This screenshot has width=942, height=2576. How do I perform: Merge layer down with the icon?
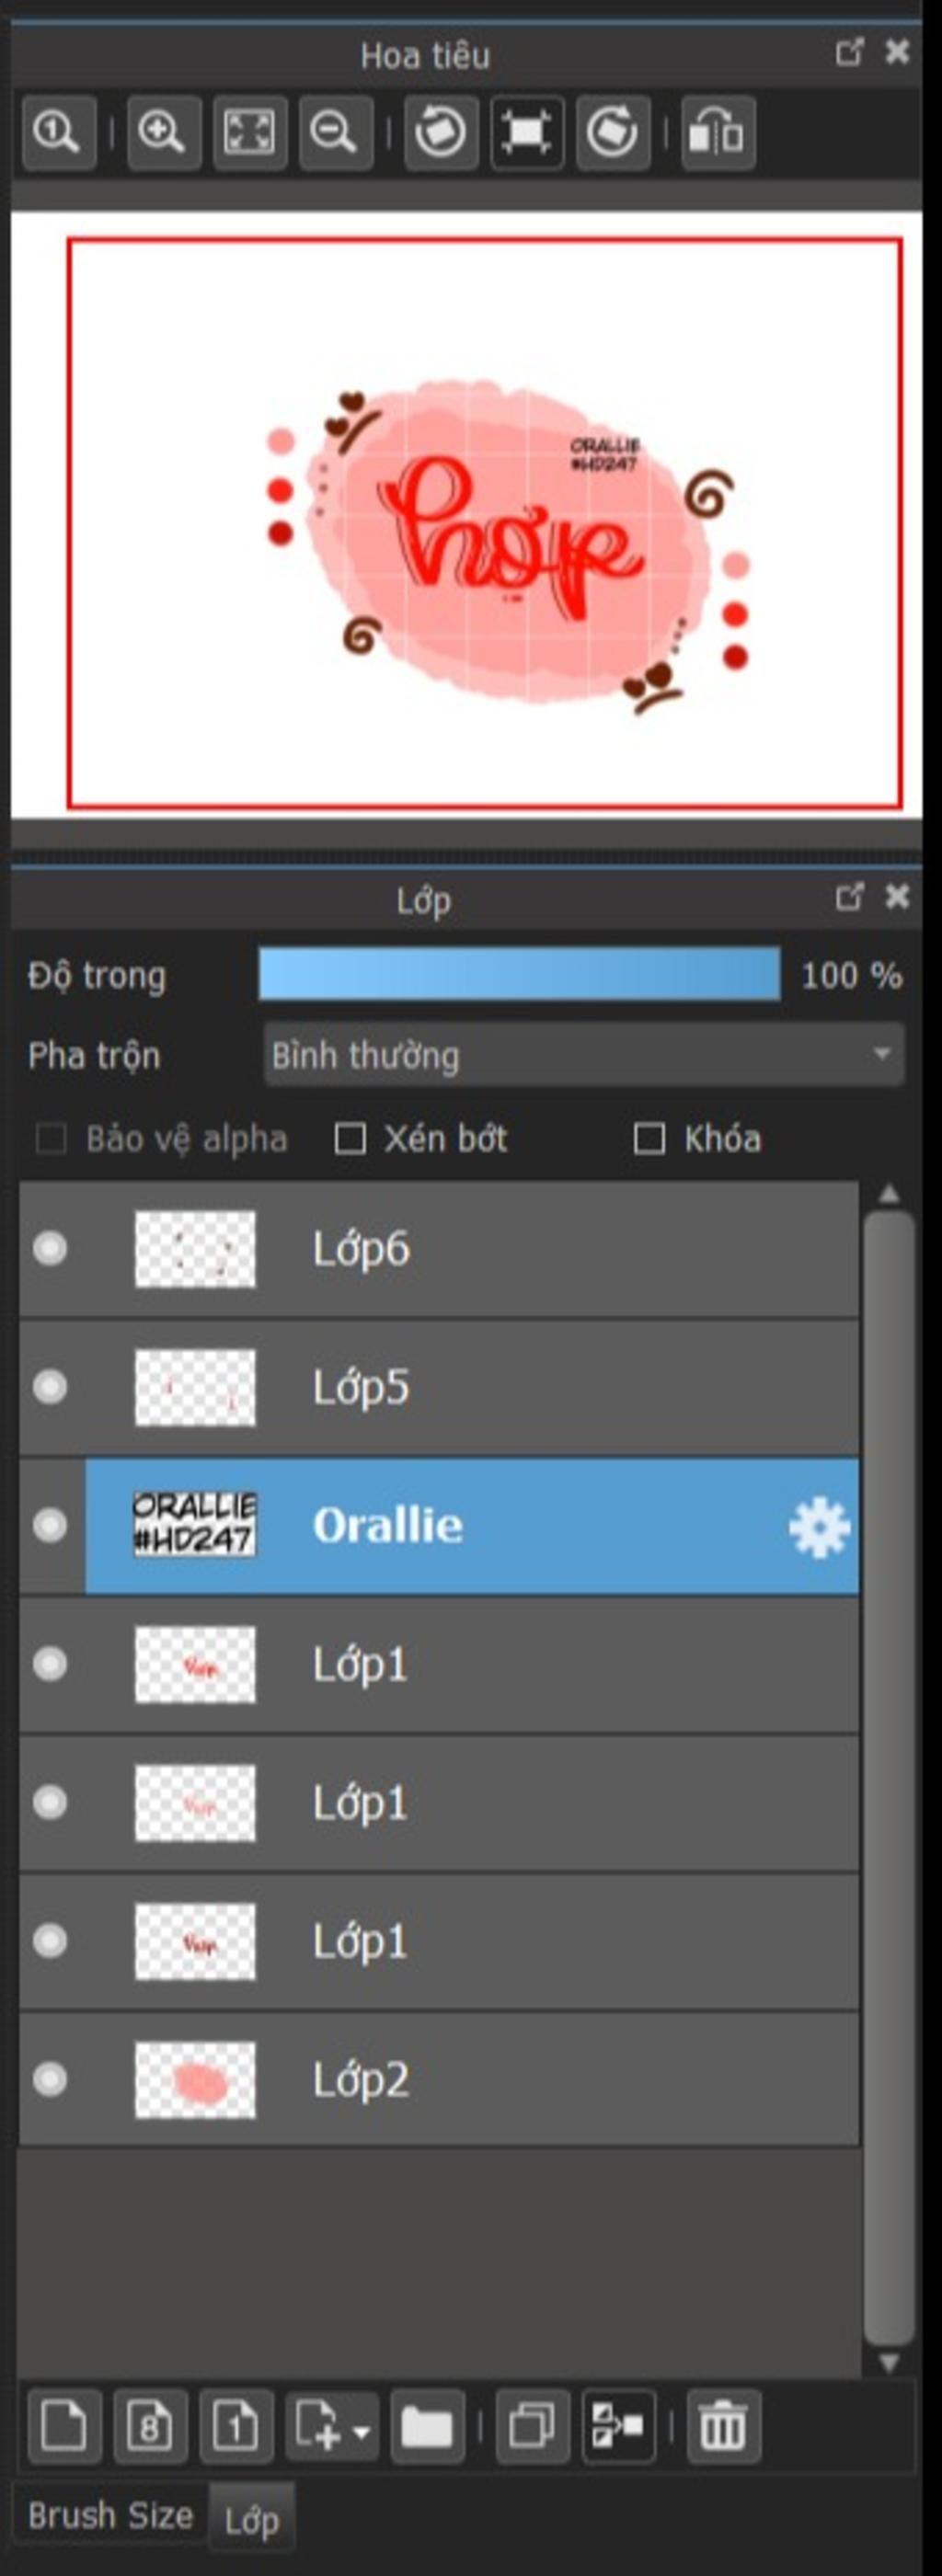[x=618, y=2426]
